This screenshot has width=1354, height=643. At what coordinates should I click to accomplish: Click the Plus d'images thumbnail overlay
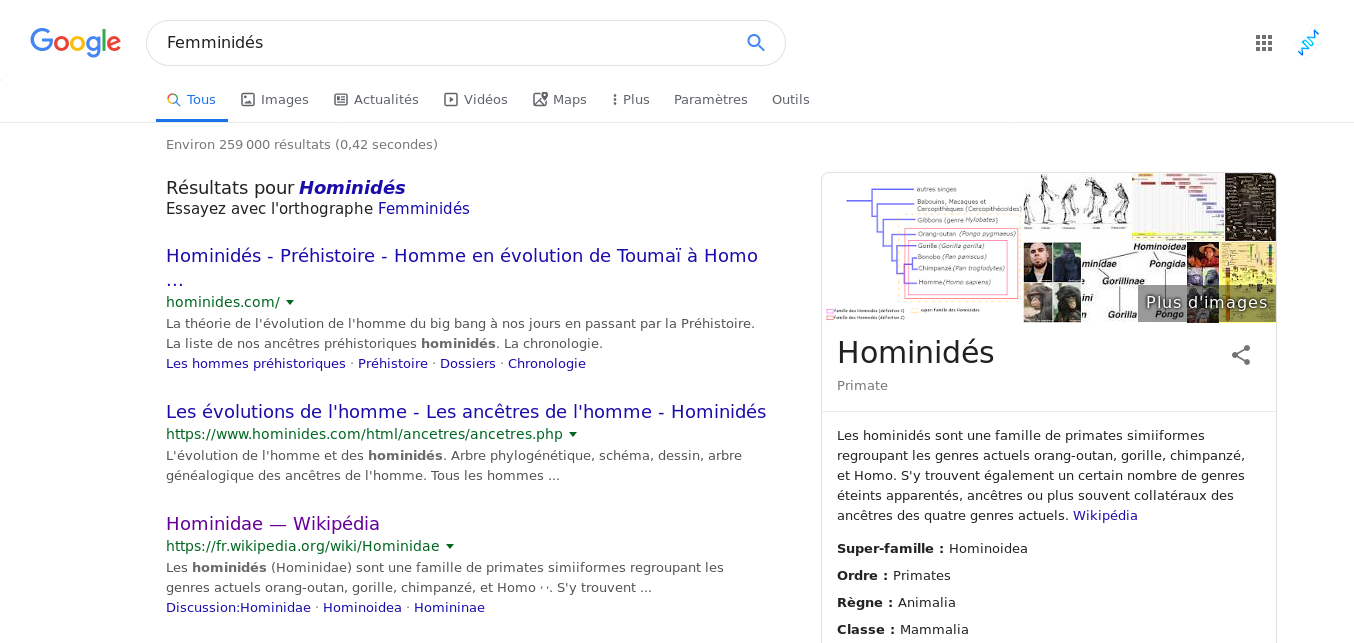point(1206,303)
